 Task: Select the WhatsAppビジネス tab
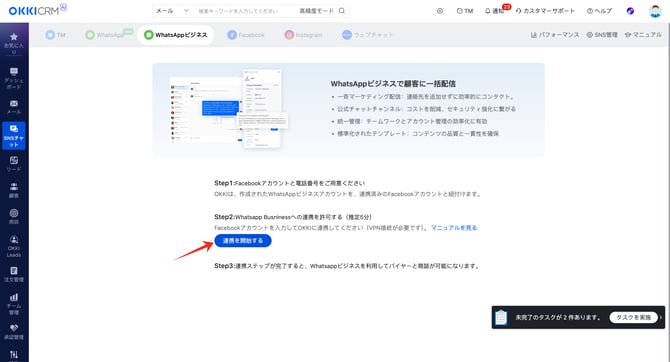click(x=176, y=35)
